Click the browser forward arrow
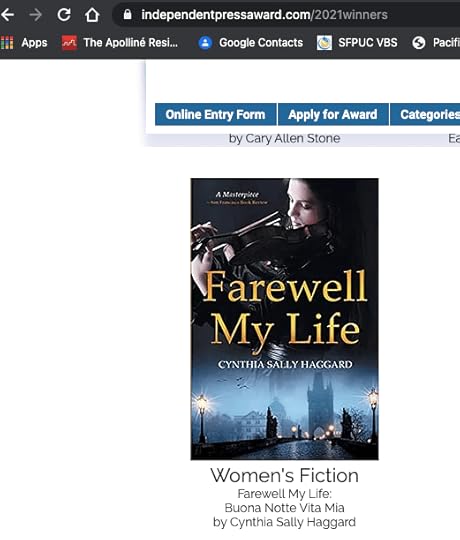The height and width of the screenshot is (540, 460). tap(35, 15)
